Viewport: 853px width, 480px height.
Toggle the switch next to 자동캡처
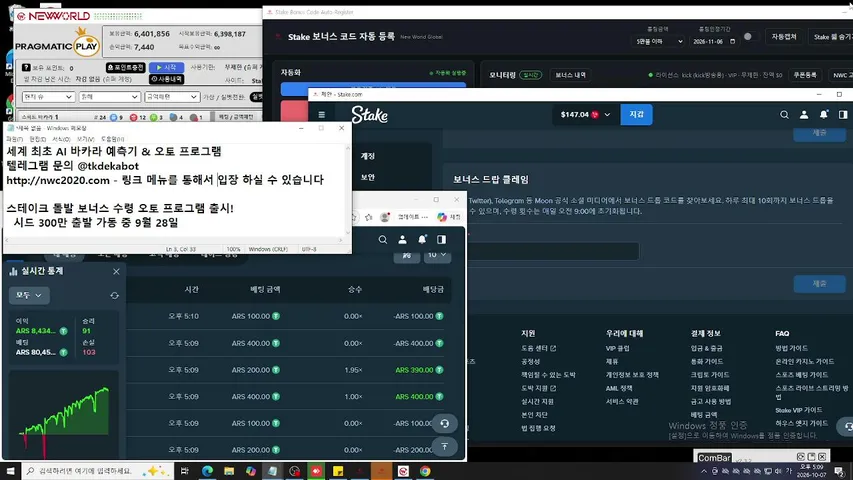(750, 36)
